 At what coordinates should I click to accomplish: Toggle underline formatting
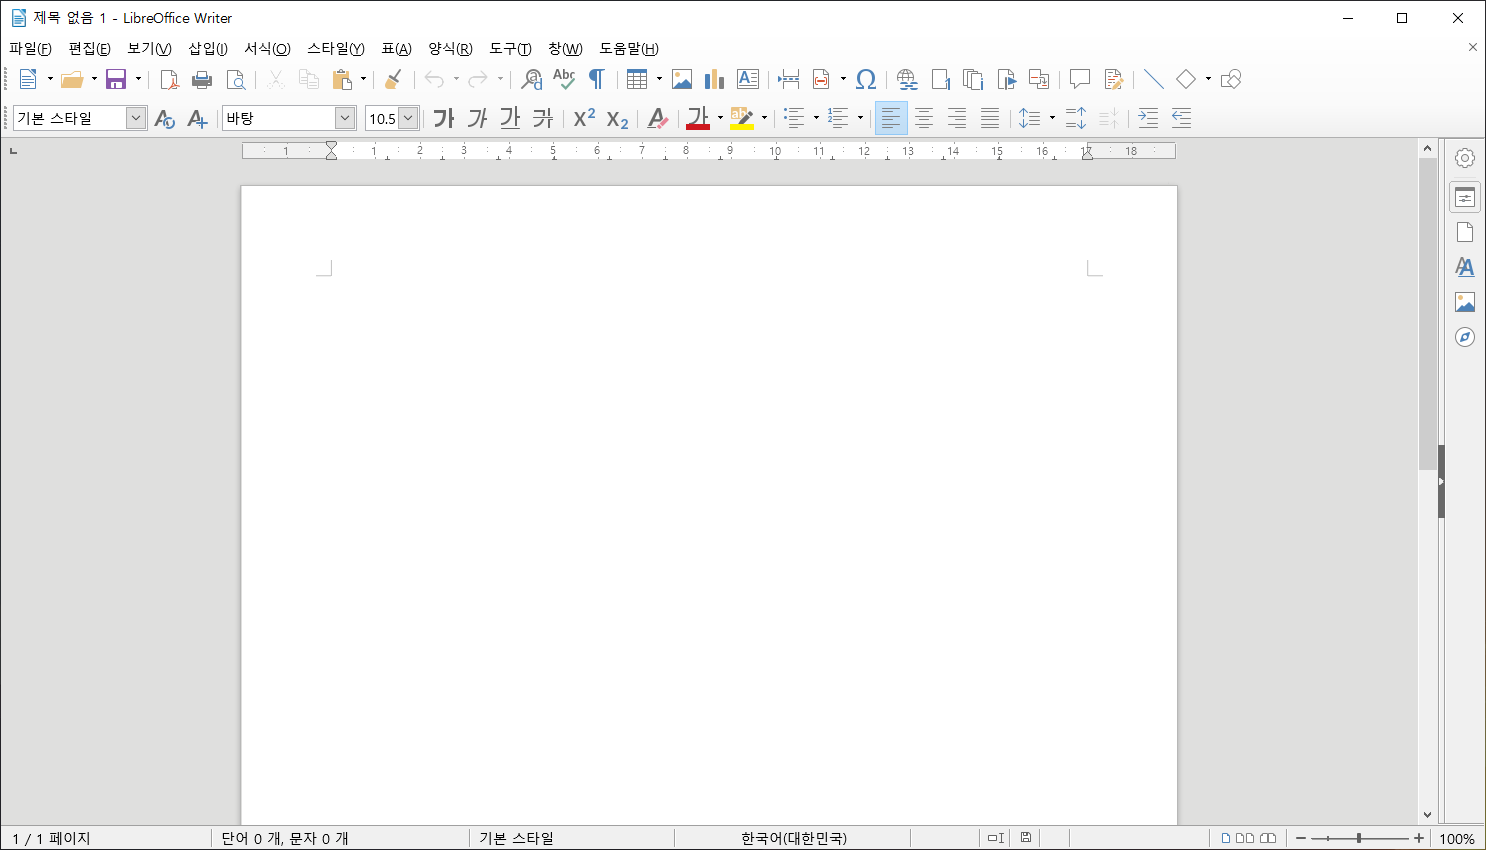tap(510, 118)
